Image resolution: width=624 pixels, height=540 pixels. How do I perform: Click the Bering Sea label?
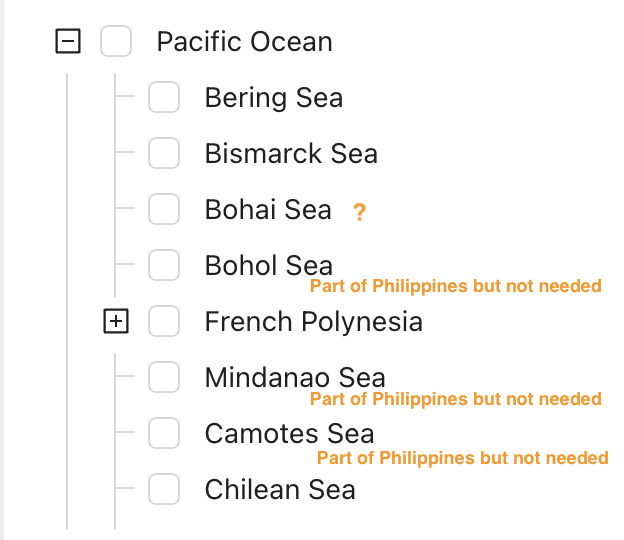click(273, 98)
